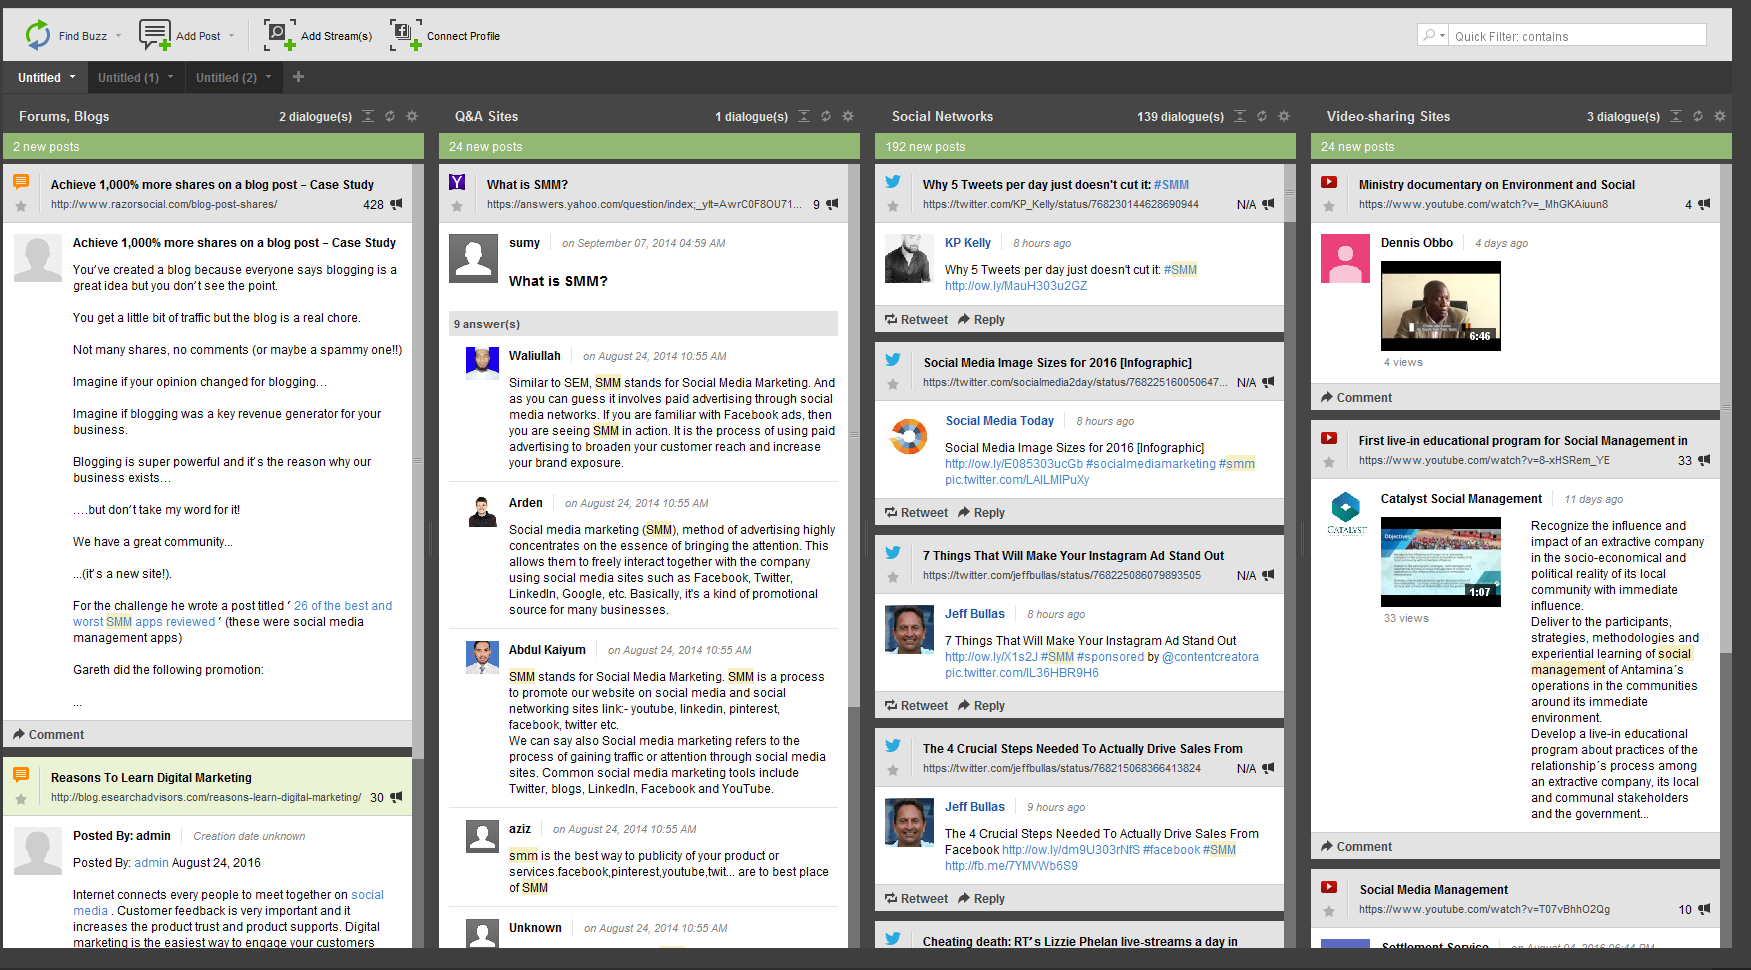Open settings gear for Q&A Sites
Image resolution: width=1751 pixels, height=970 pixels.
pos(848,116)
